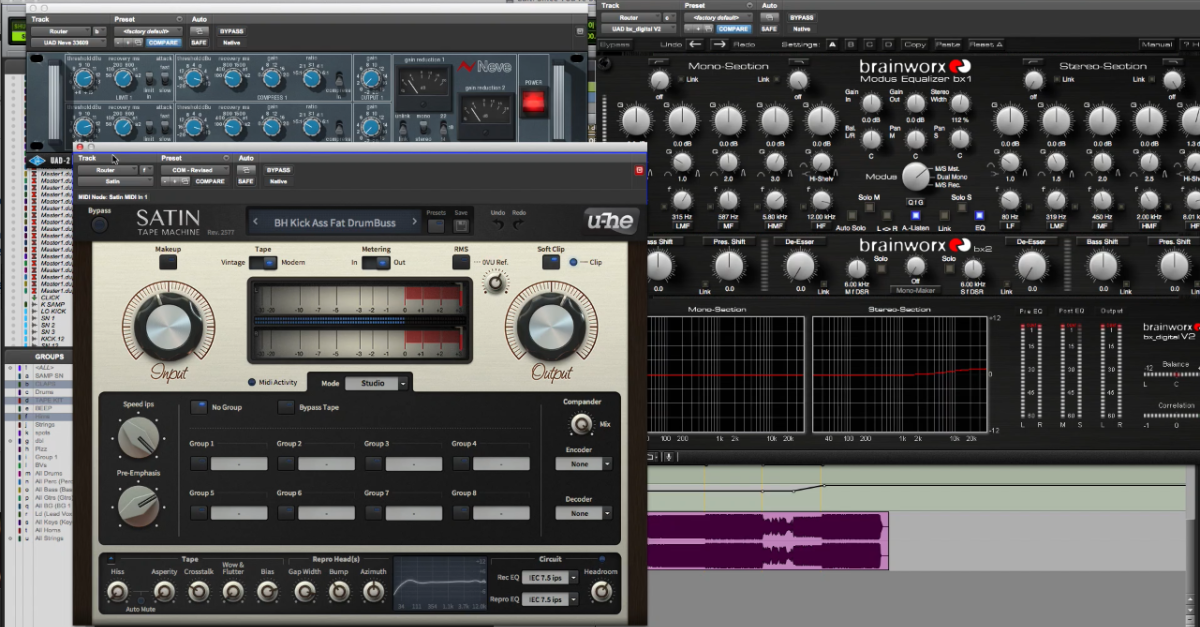The width and height of the screenshot is (1200, 627).
Task: Click the COMPARE button in the plugin header
Action: [x=210, y=181]
